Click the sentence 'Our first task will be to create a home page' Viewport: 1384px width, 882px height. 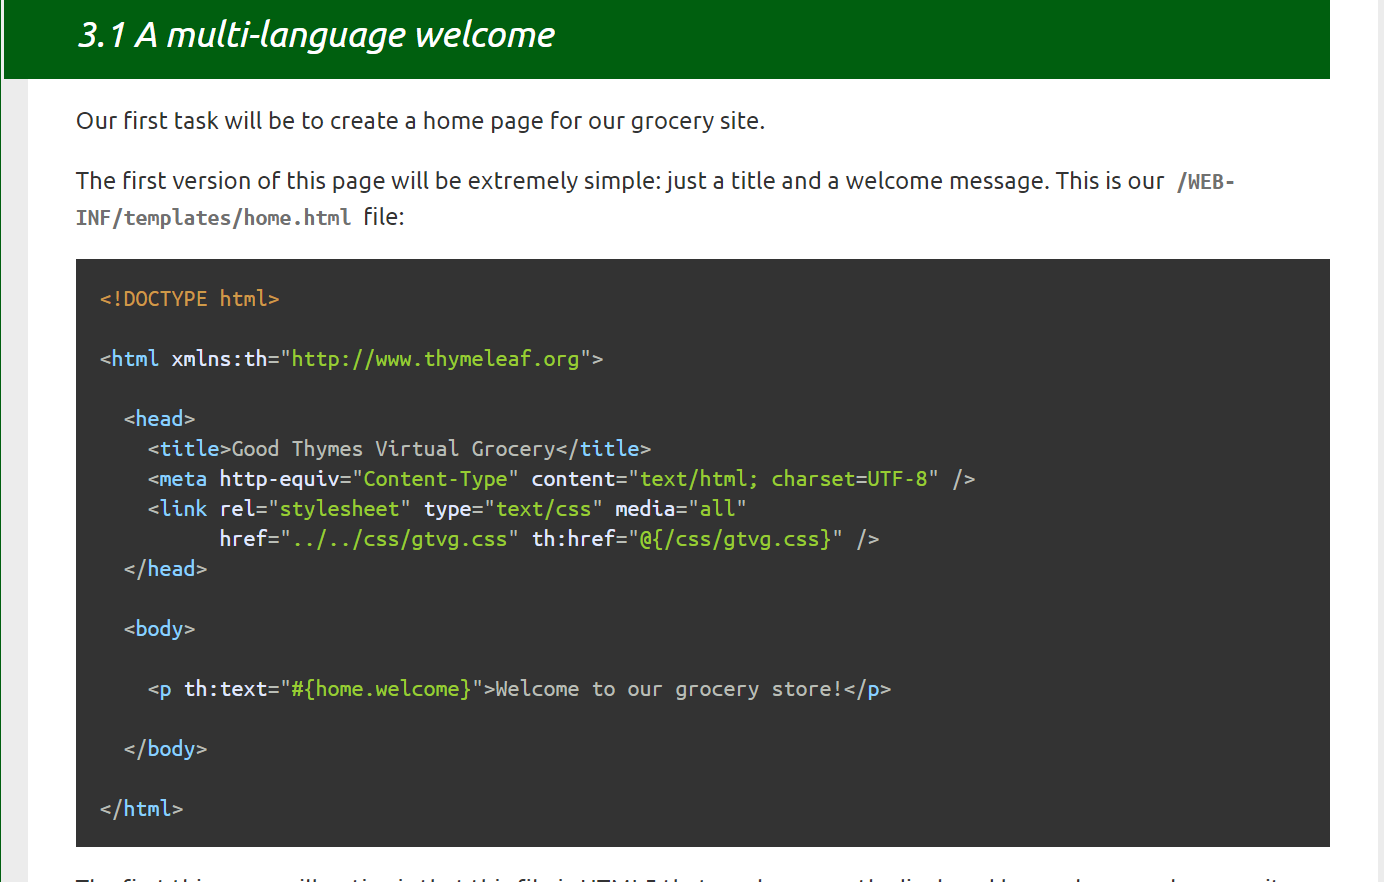[420, 121]
